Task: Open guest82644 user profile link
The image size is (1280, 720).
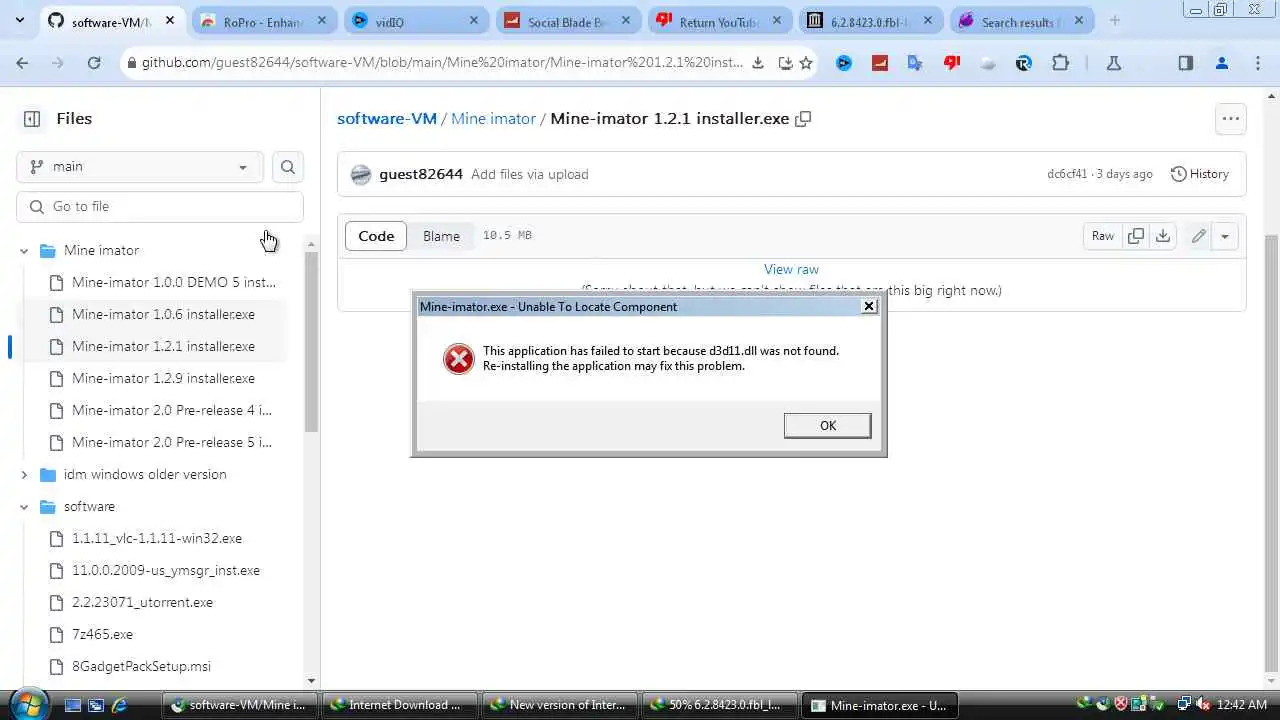Action: click(x=421, y=174)
